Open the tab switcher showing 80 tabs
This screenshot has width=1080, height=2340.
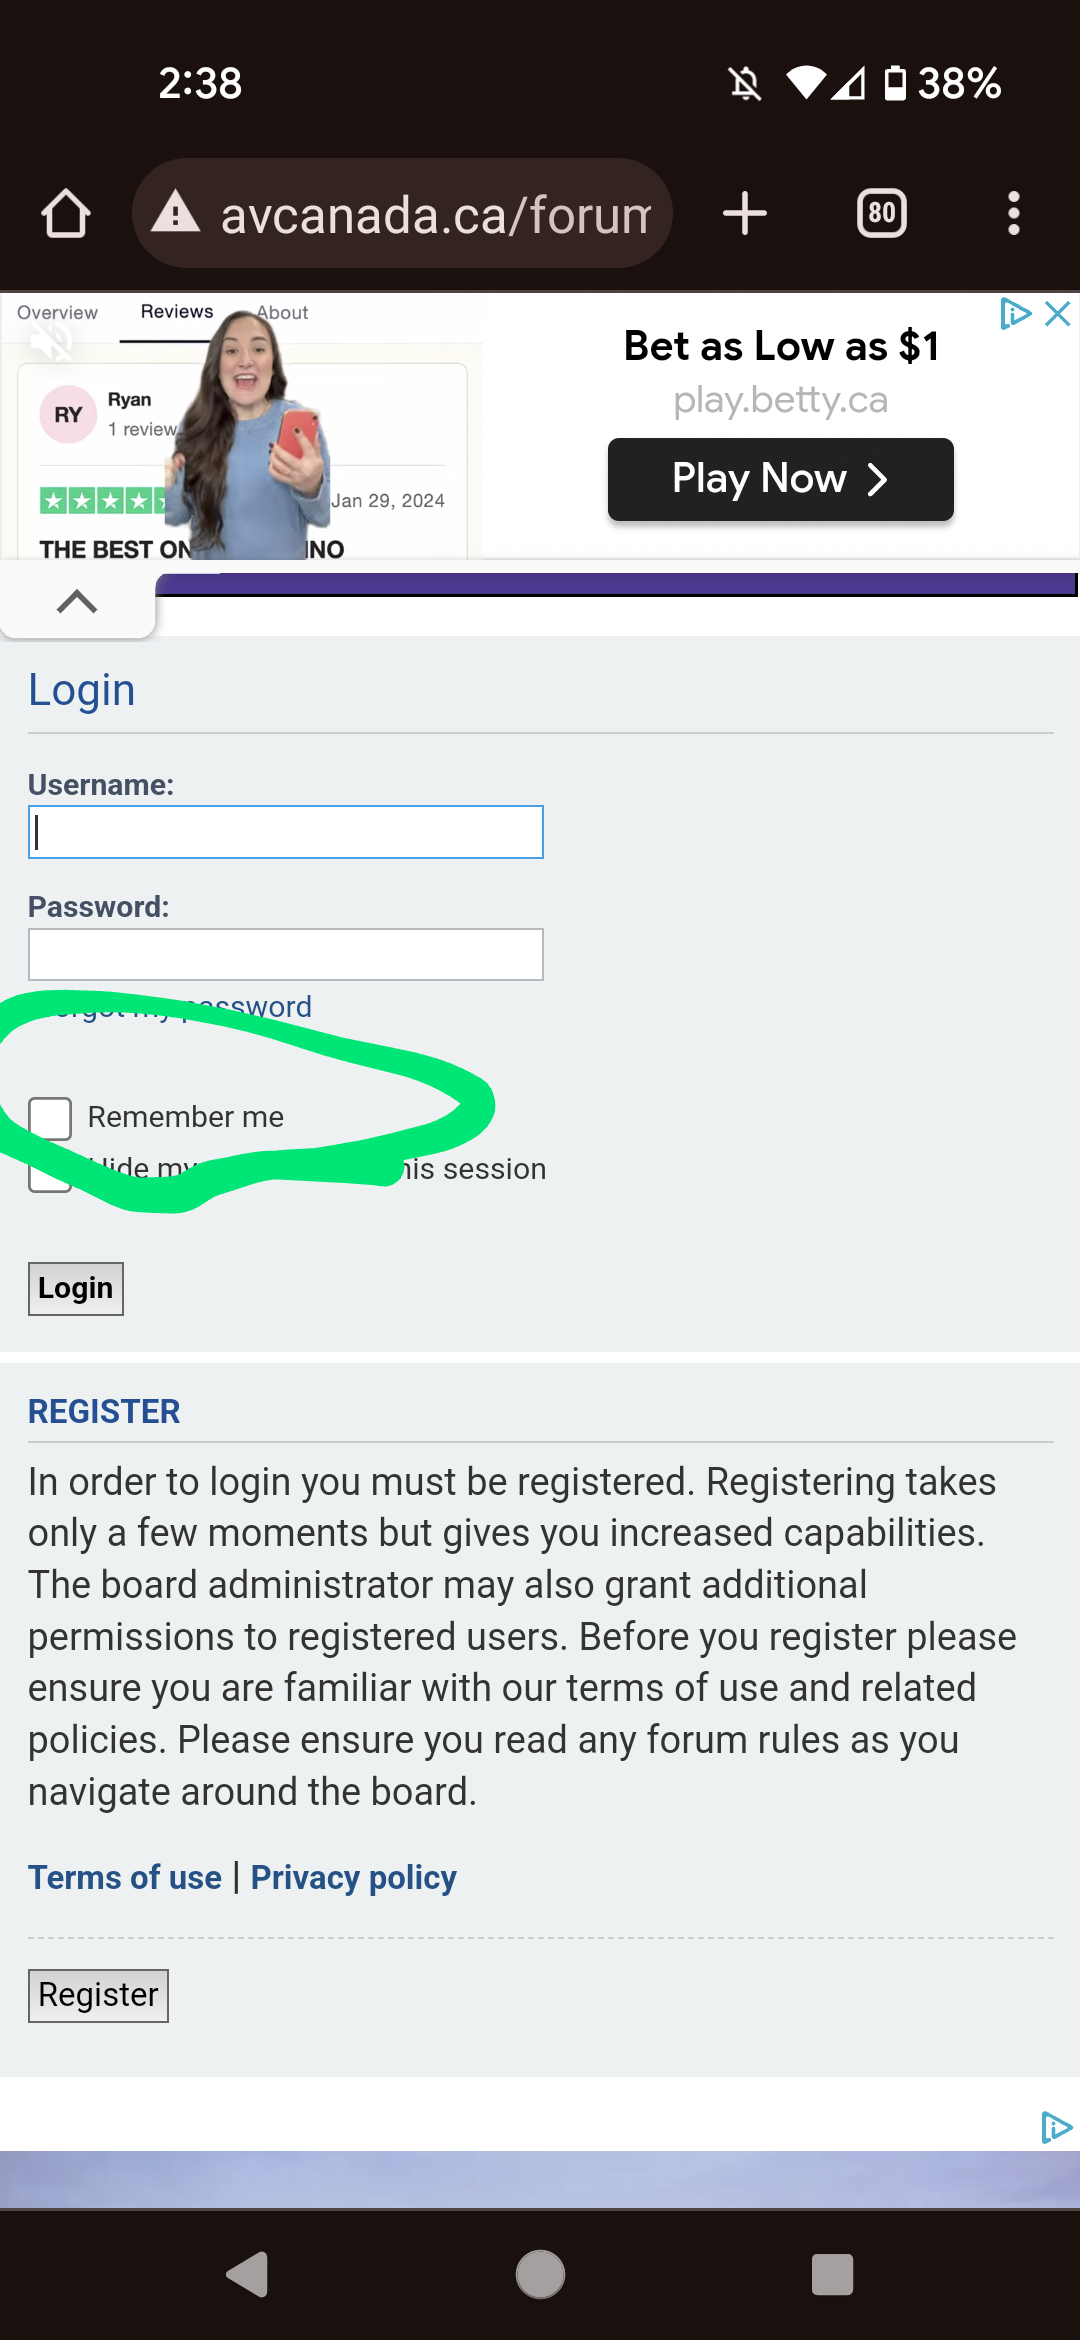pos(881,214)
